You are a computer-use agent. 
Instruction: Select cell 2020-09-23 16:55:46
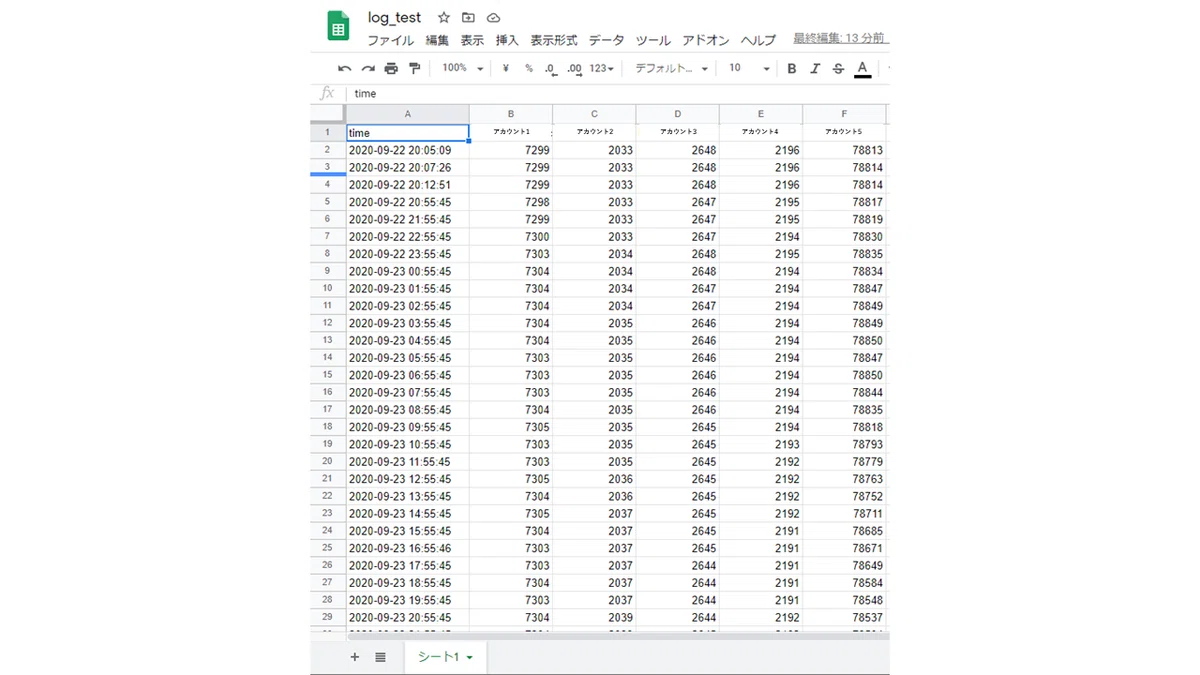[x=408, y=548]
